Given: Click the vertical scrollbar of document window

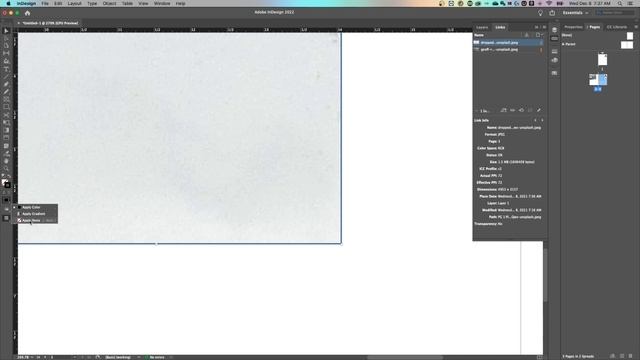Looking at the screenshot, I should [x=545, y=276].
